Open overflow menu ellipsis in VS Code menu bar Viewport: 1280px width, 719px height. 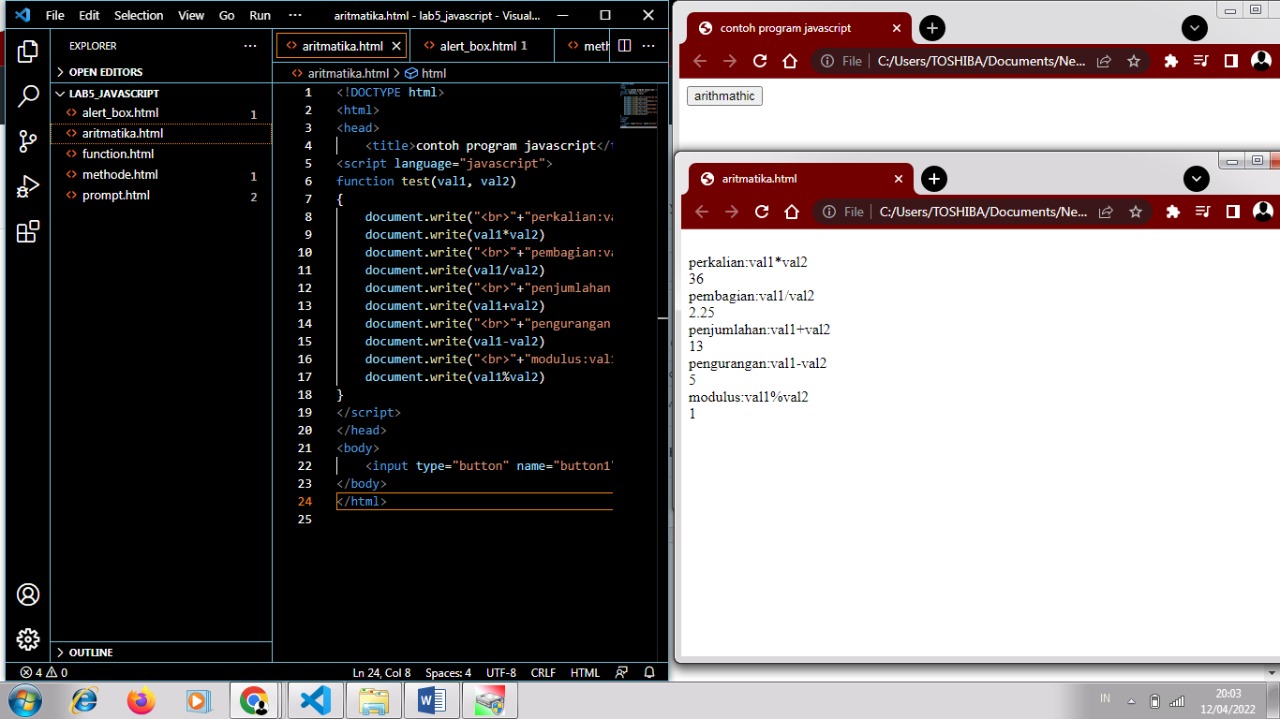pyautogui.click(x=294, y=15)
